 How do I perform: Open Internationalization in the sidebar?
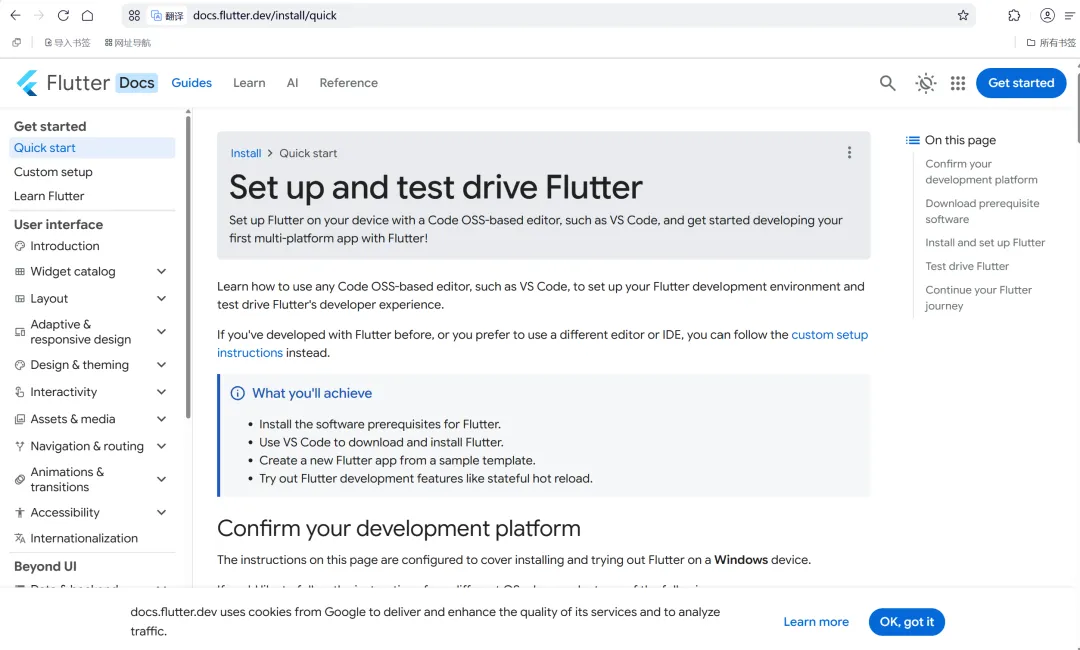pyautogui.click(x=84, y=538)
